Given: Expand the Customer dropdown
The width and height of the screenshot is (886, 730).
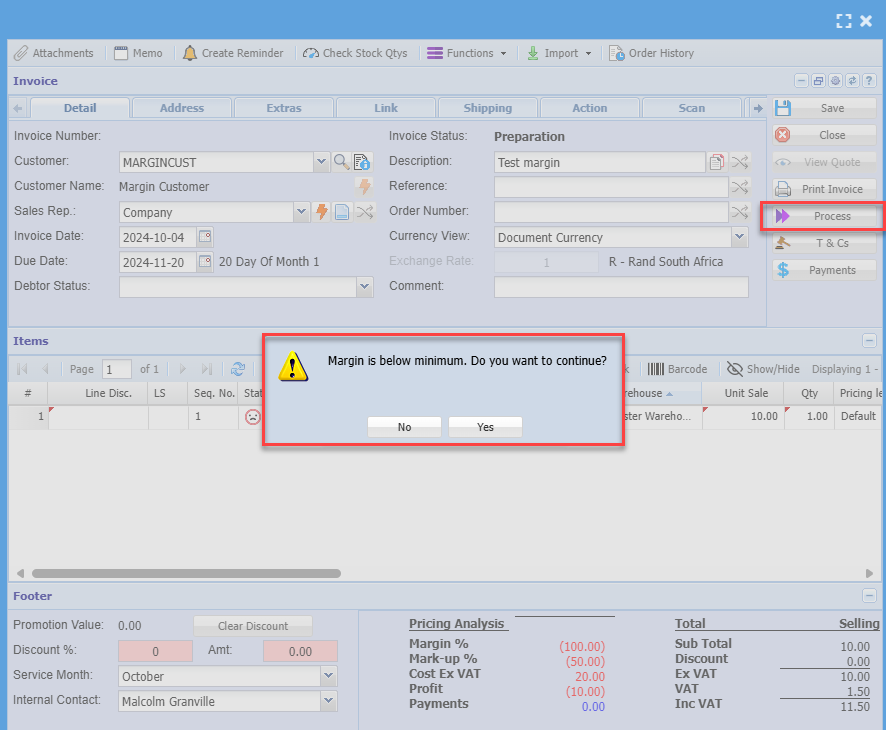Looking at the screenshot, I should 321,161.
